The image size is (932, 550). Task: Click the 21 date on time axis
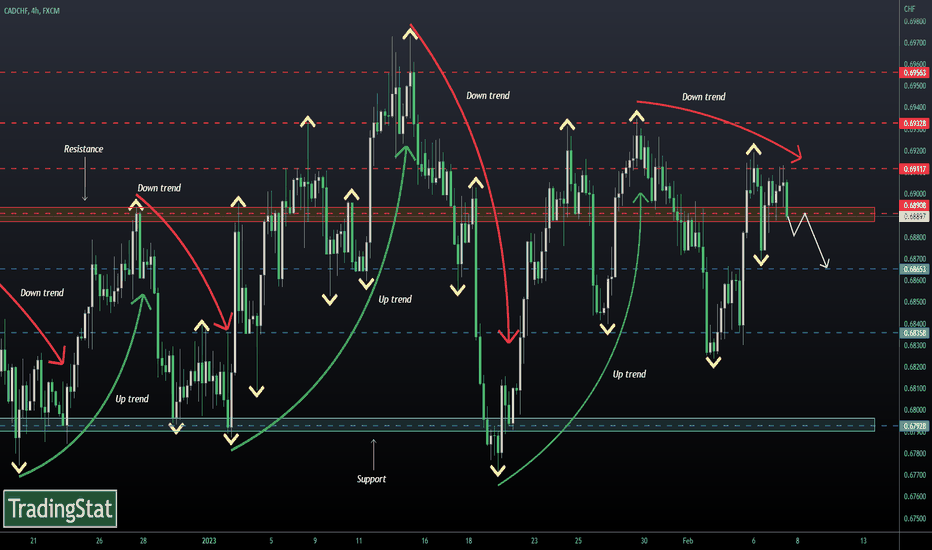33,541
